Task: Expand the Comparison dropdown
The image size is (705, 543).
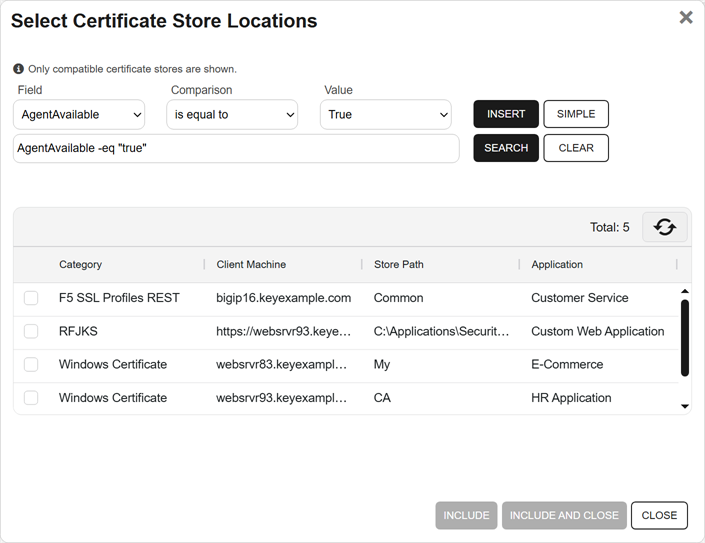Action: (232, 115)
